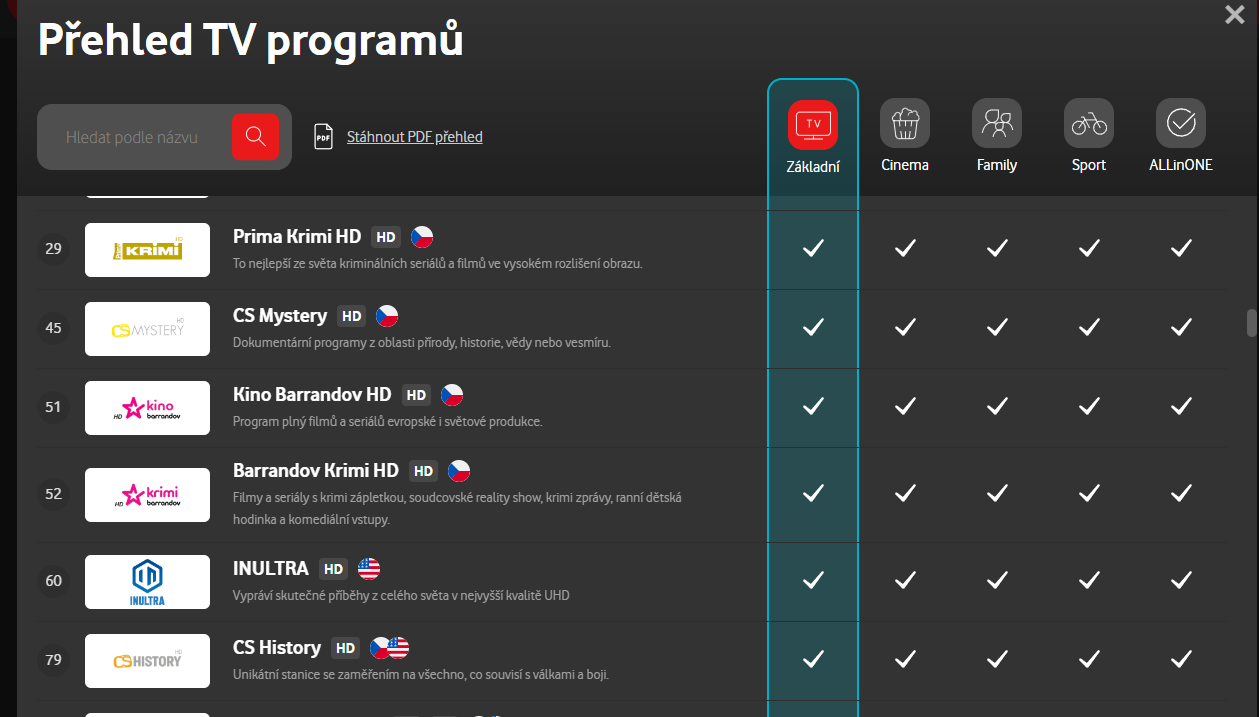Switch to the ALLinONE package tab label

click(1181, 165)
